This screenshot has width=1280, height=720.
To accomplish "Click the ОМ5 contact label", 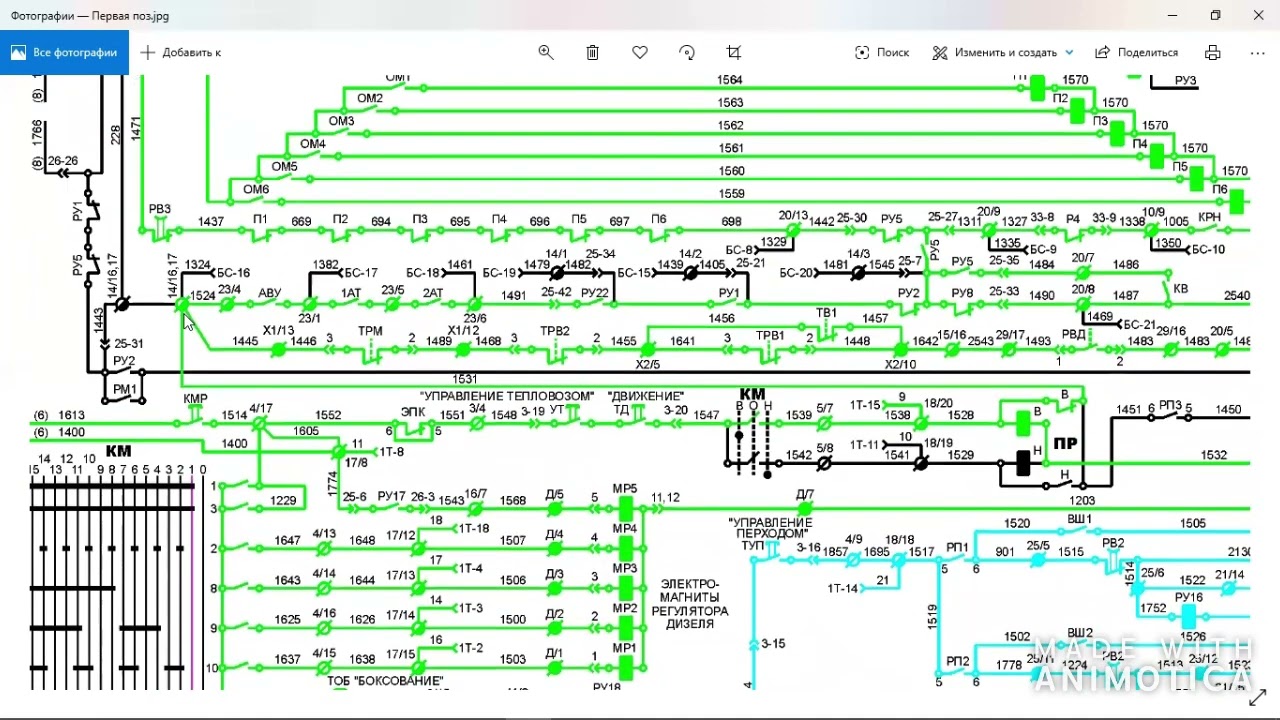I will [x=285, y=167].
